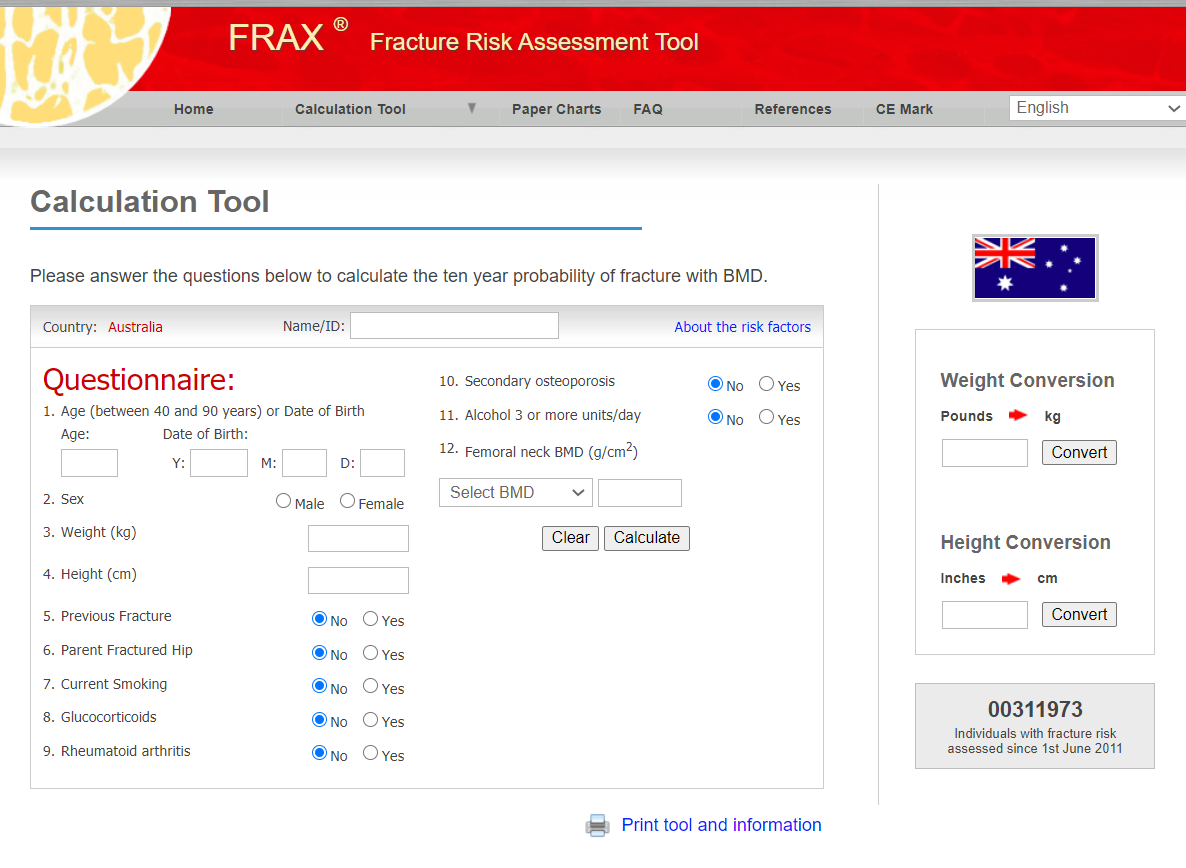1186x868 pixels.
Task: Set Alcohol 3 or more units/day to Yes
Action: coord(766,417)
